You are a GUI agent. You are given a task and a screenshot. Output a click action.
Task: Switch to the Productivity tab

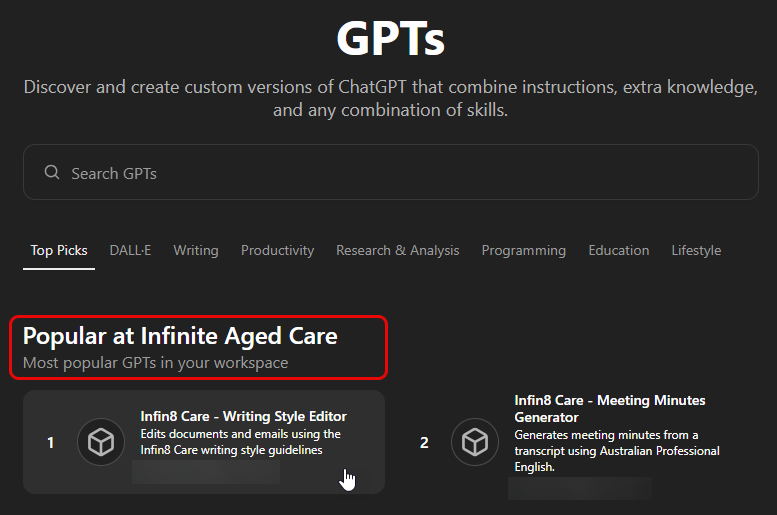(x=278, y=250)
